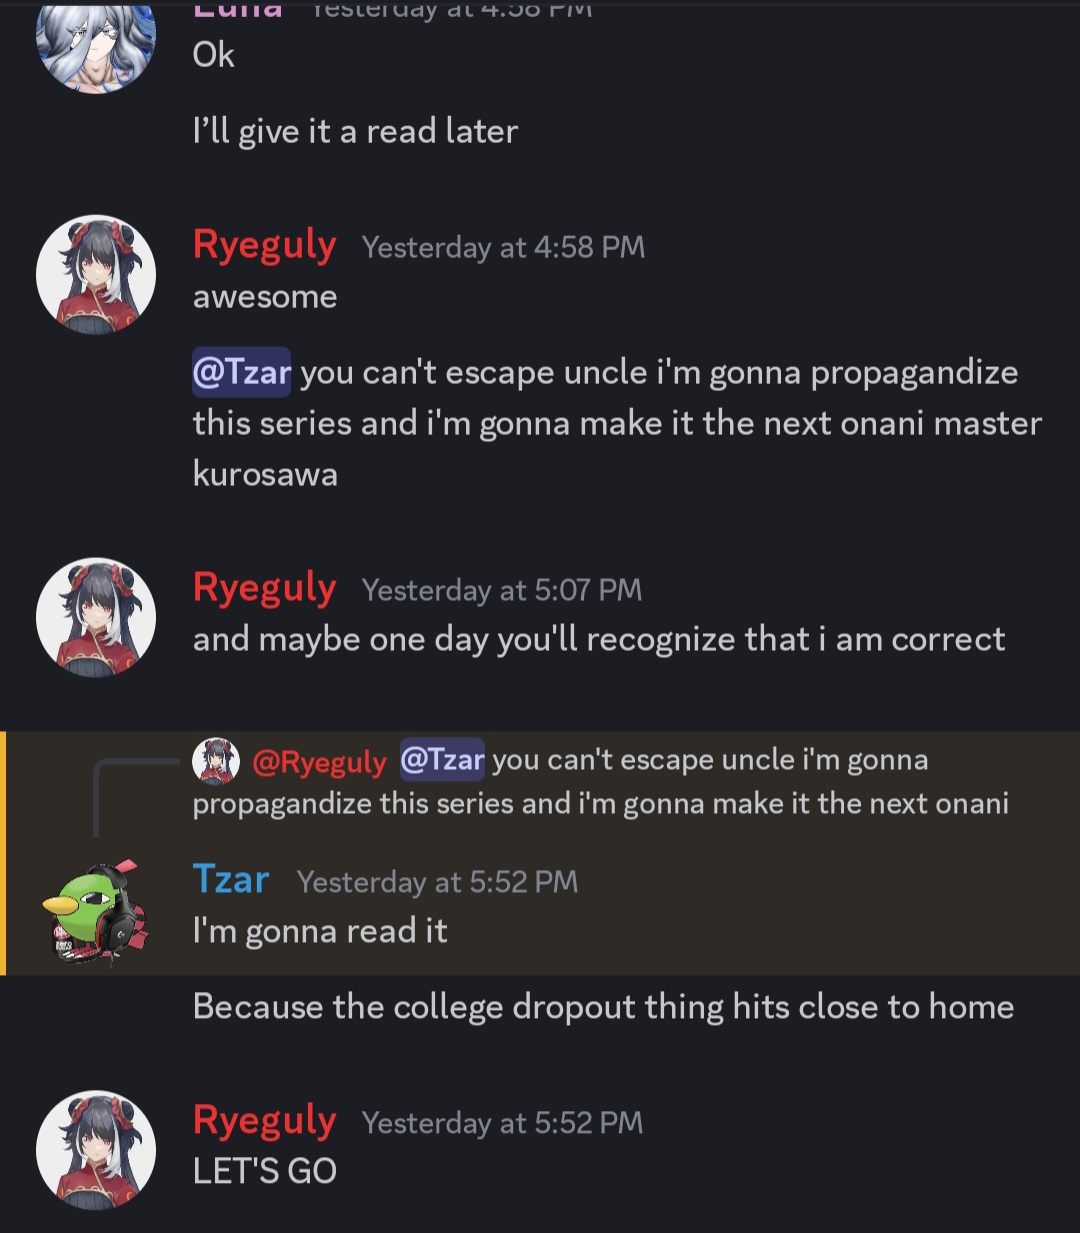This screenshot has width=1080, height=1233.
Task: Click Ryeguly's username at the 5:07 PM message
Action: 265,588
